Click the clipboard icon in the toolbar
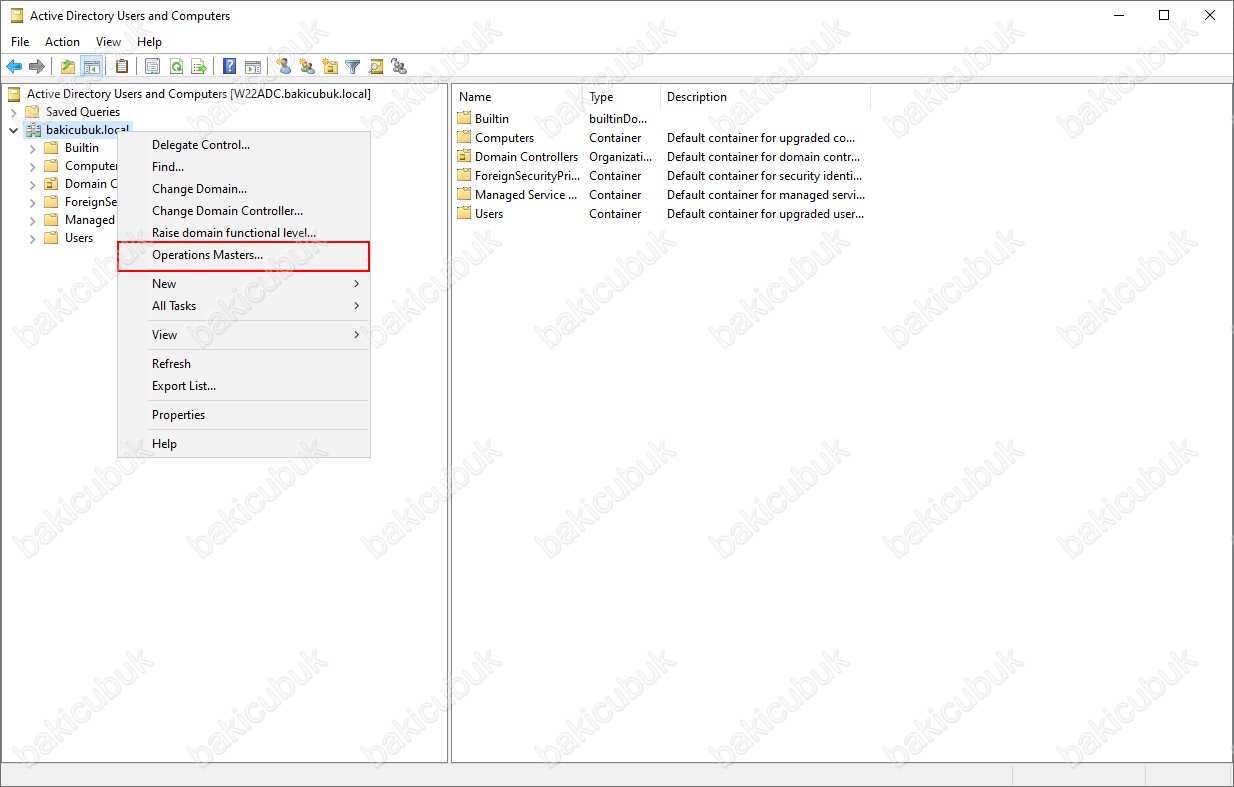The image size is (1234, 787). click(x=122, y=67)
